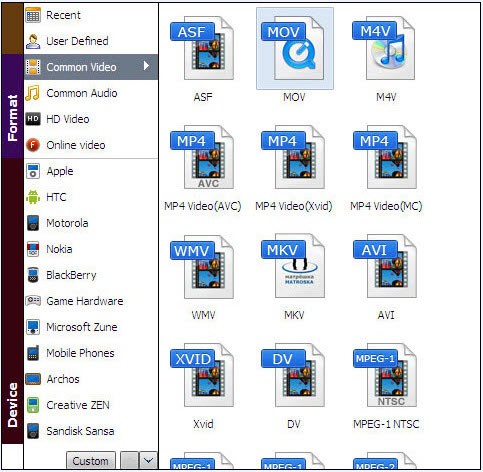The image size is (483, 472).
Task: Click the Format vertical tab
Action: pyautogui.click(x=12, y=106)
